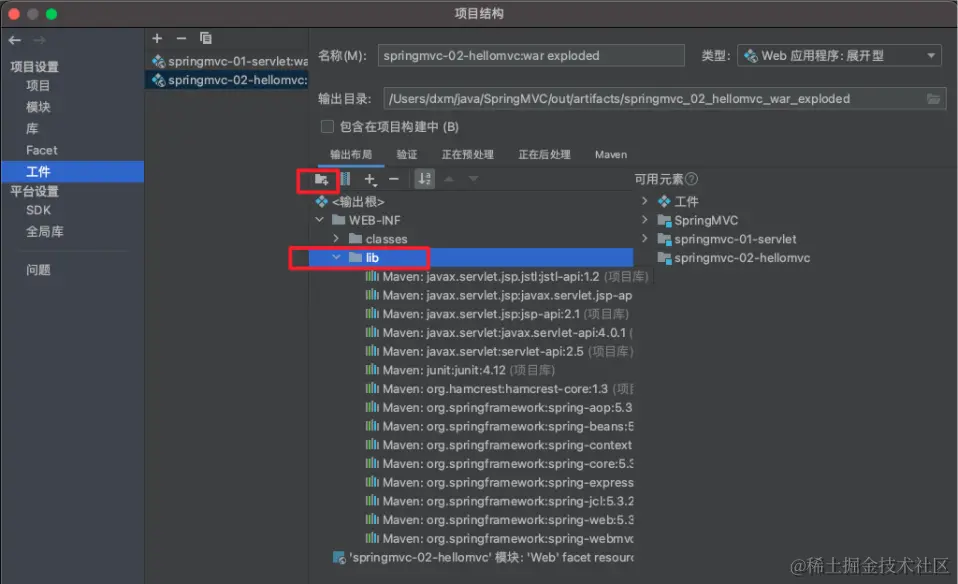Click the forward navigation arrow
Viewport: 958px width, 584px height.
(39, 40)
